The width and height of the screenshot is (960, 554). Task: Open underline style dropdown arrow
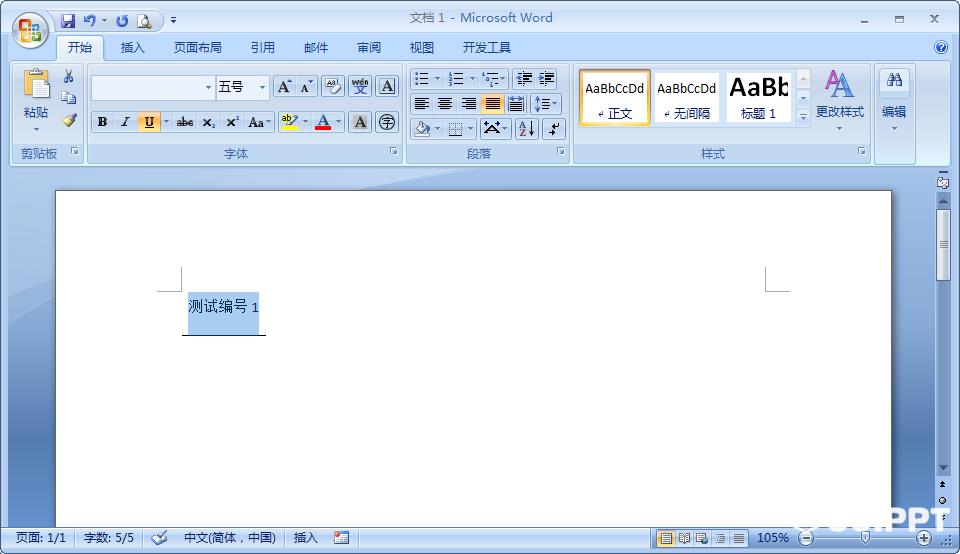(166, 122)
